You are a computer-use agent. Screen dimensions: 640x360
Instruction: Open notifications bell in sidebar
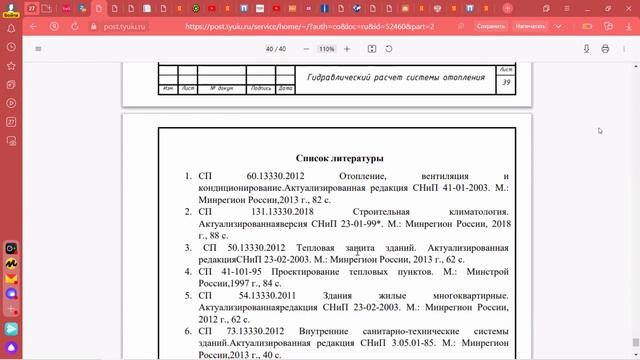[11, 29]
